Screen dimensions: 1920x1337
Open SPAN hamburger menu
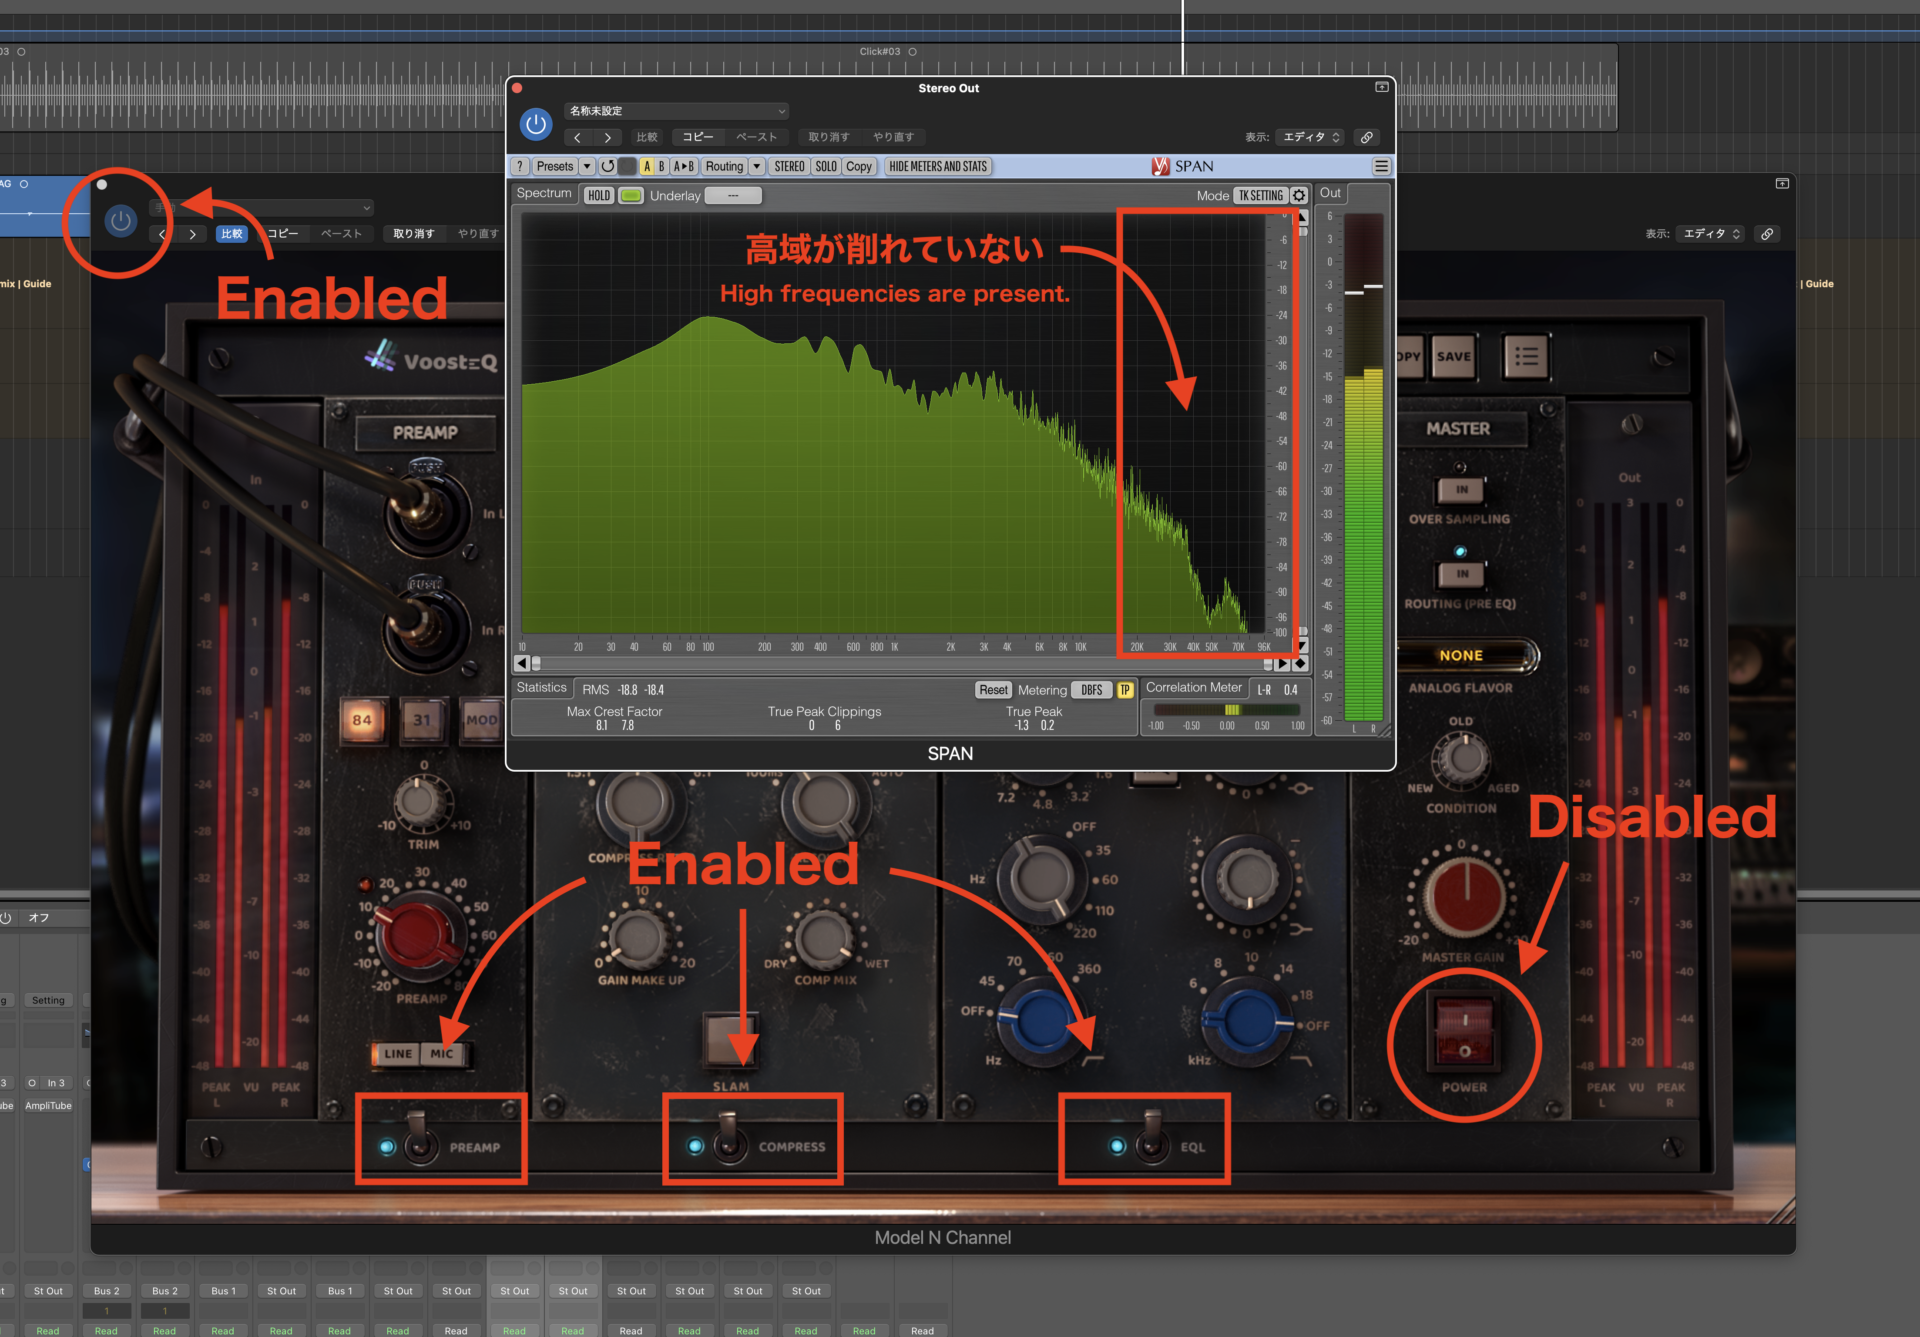coord(1381,167)
